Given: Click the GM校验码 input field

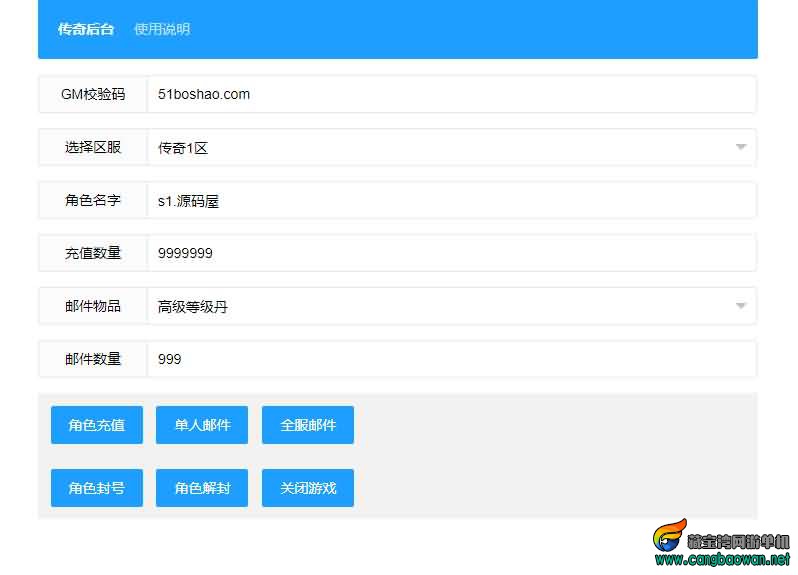Looking at the screenshot, I should click(x=450, y=94).
